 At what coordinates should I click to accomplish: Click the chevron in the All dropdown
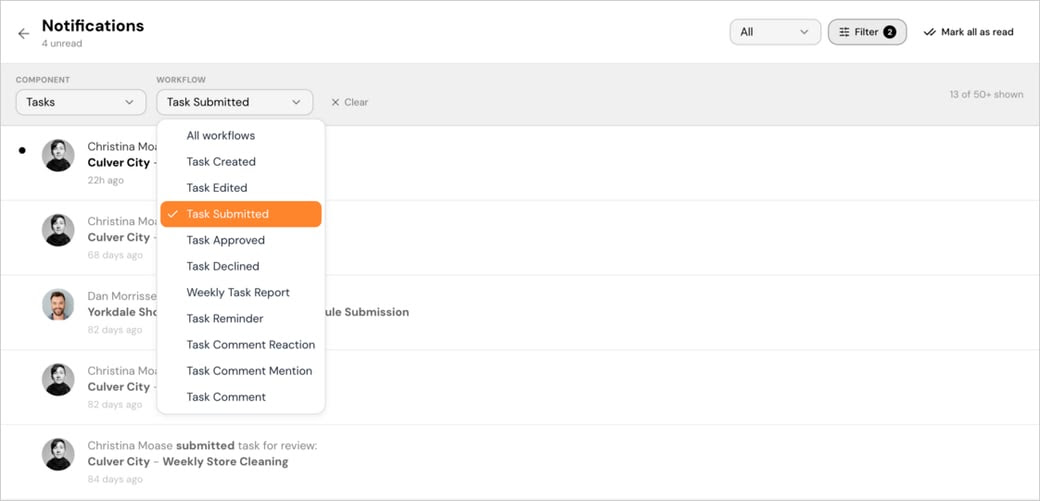point(805,32)
